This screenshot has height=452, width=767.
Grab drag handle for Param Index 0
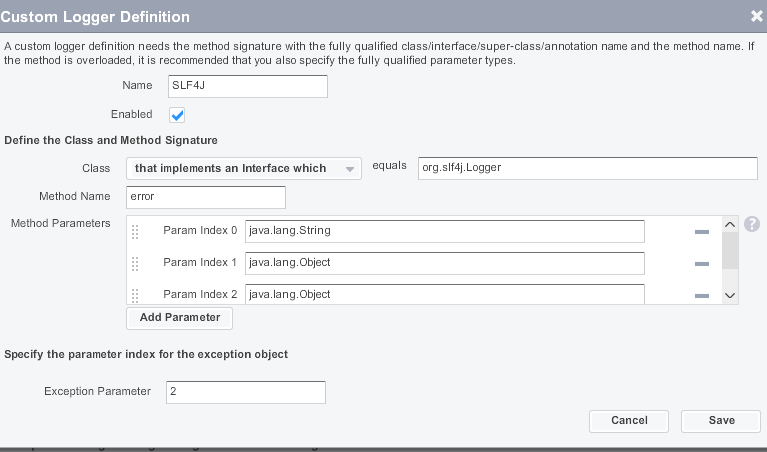click(x=136, y=231)
